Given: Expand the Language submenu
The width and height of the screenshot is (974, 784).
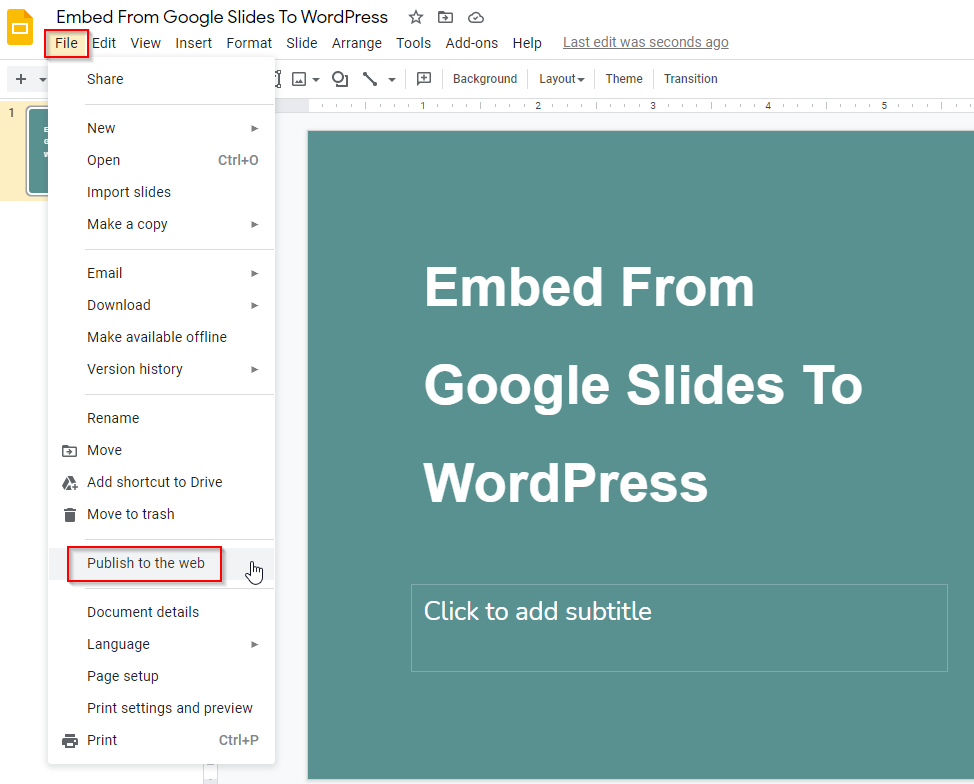Looking at the screenshot, I should pyautogui.click(x=162, y=644).
